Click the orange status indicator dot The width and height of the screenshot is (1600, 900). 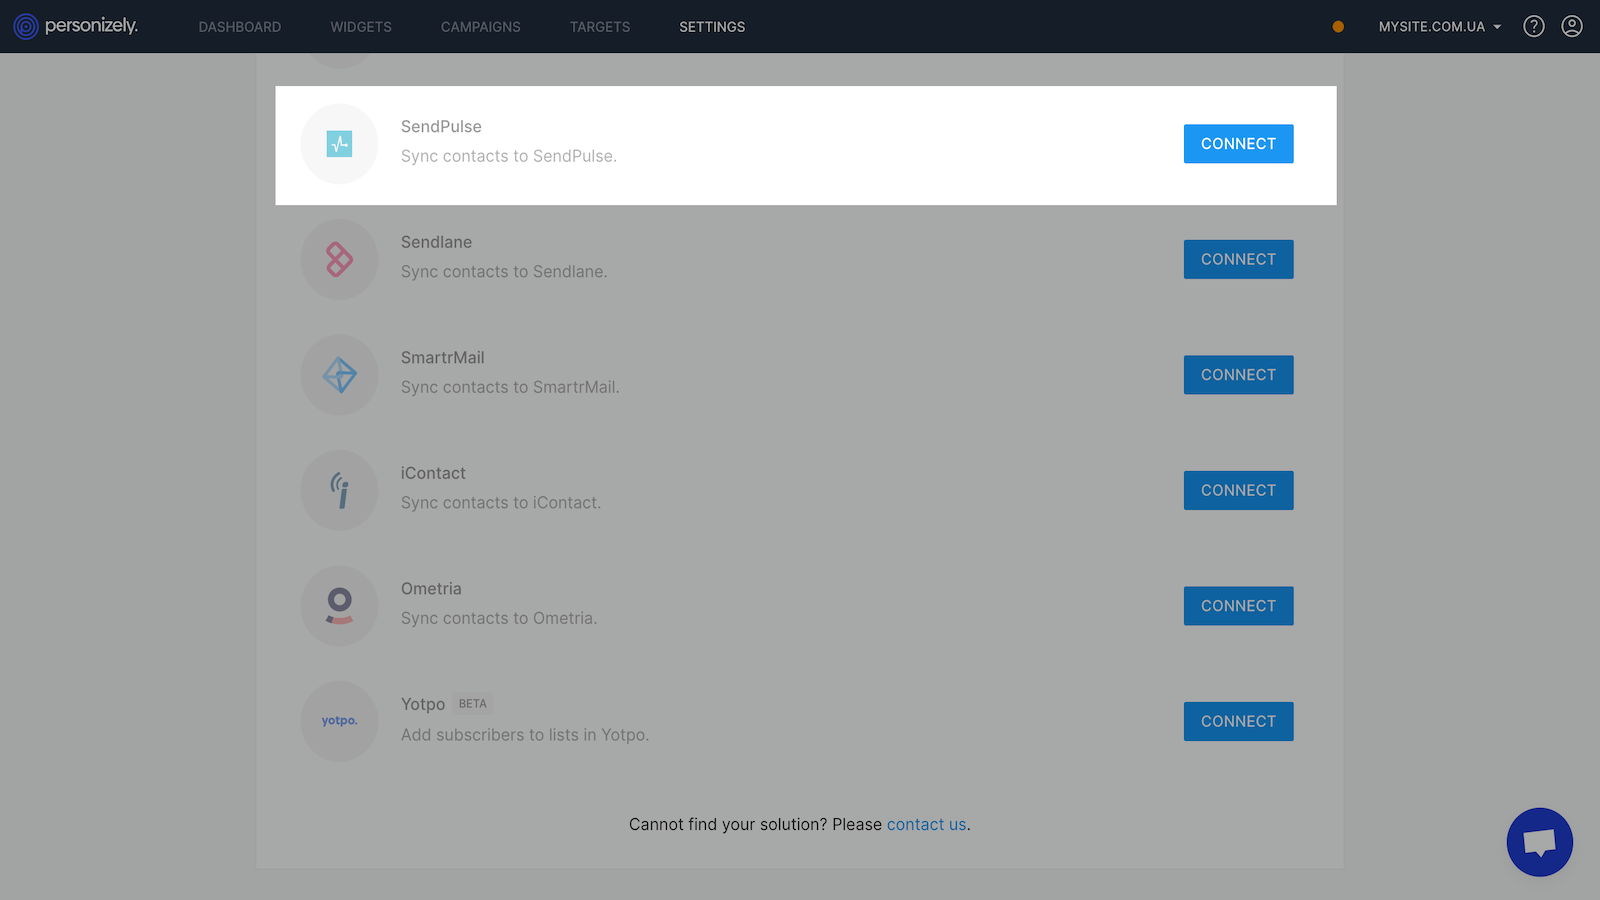(x=1338, y=27)
